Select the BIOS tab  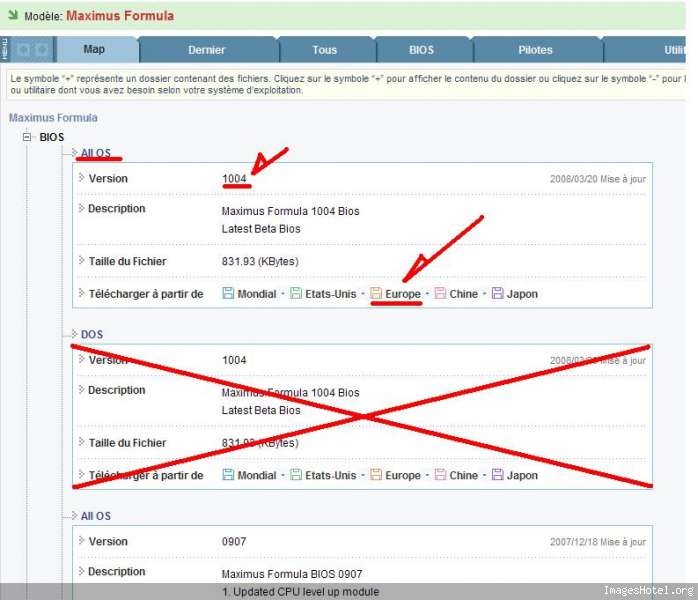[x=423, y=50]
